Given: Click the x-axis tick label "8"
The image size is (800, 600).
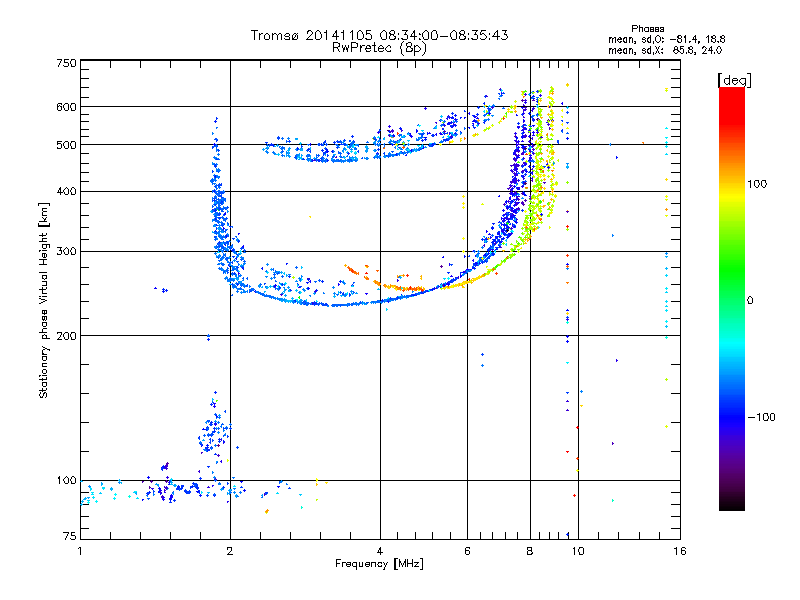Looking at the screenshot, I should coord(530,551).
